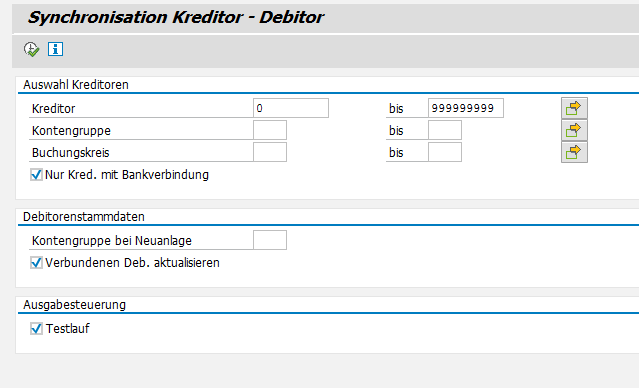639x388 pixels.
Task: Click the Kreditor field label
Action: click(x=53, y=109)
